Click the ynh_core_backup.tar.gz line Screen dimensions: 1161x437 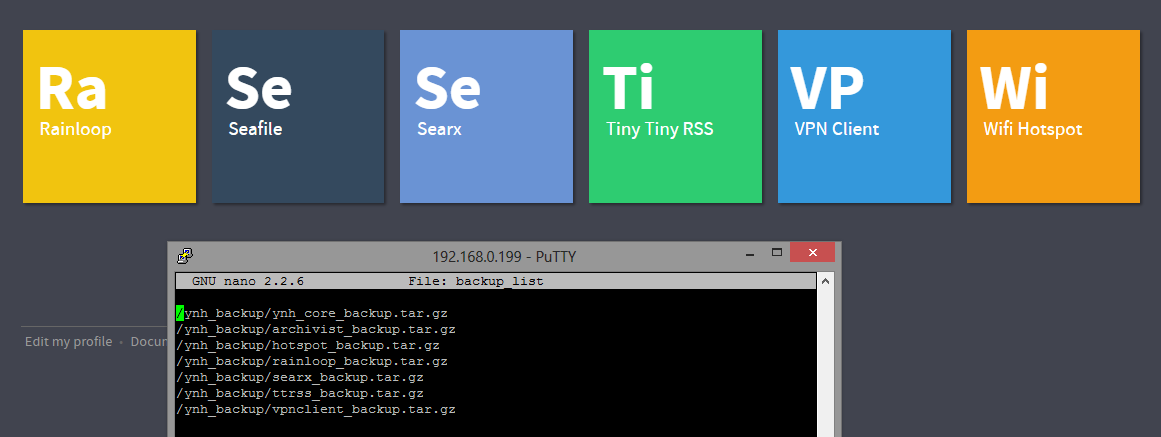312,313
